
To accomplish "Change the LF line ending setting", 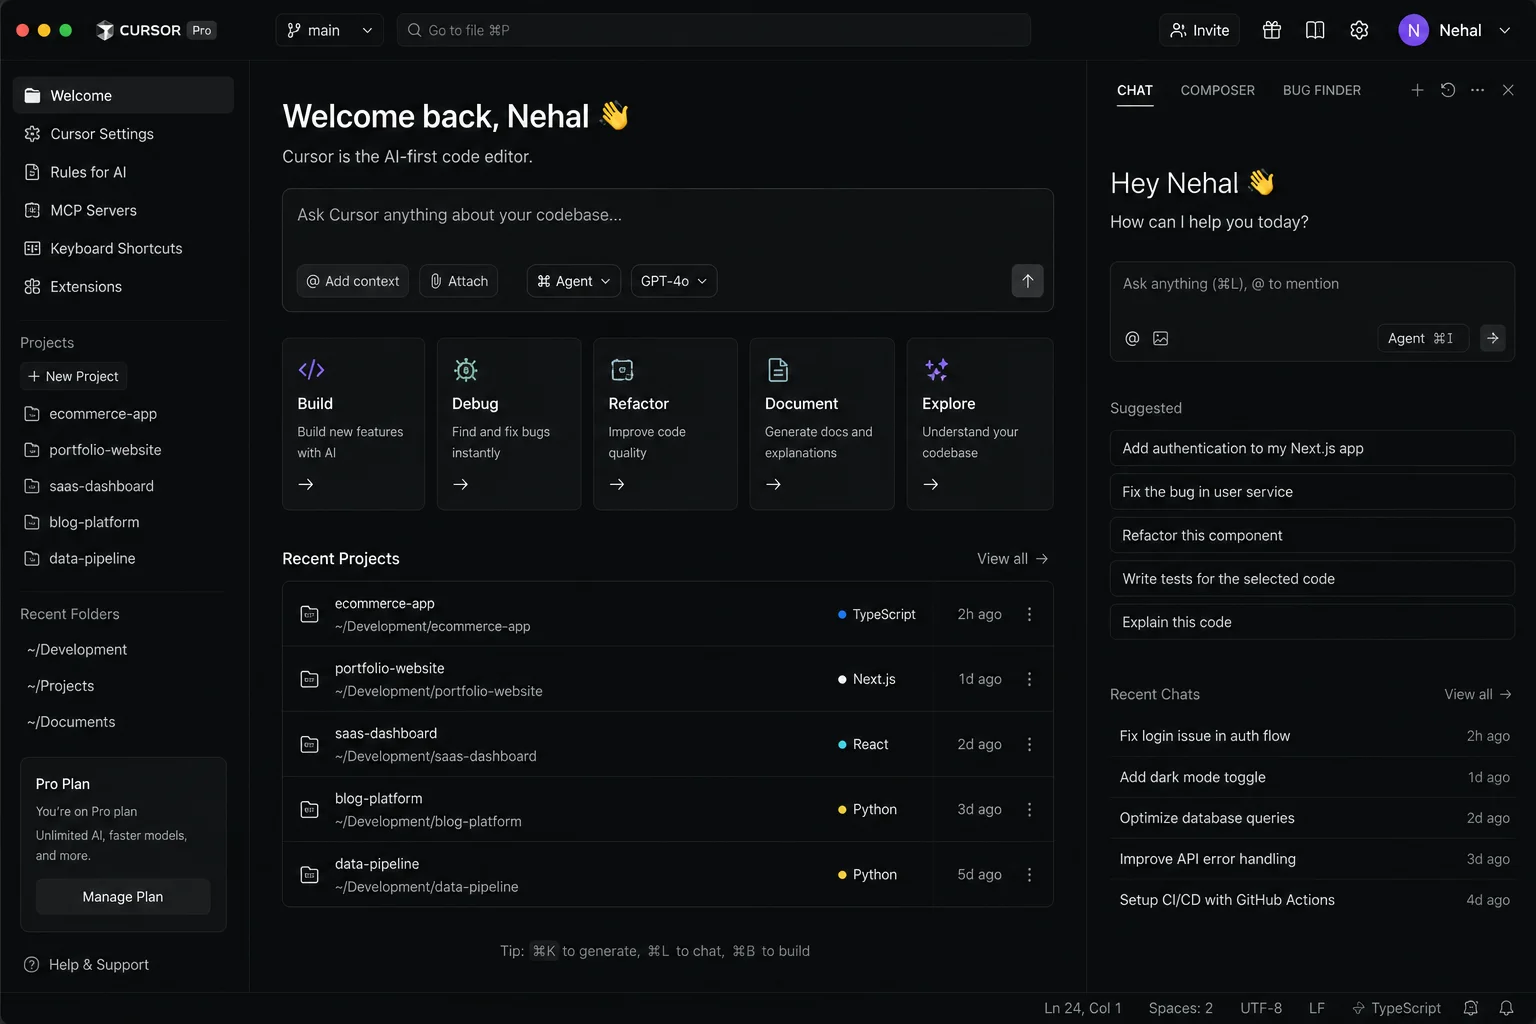I will point(1317,1008).
